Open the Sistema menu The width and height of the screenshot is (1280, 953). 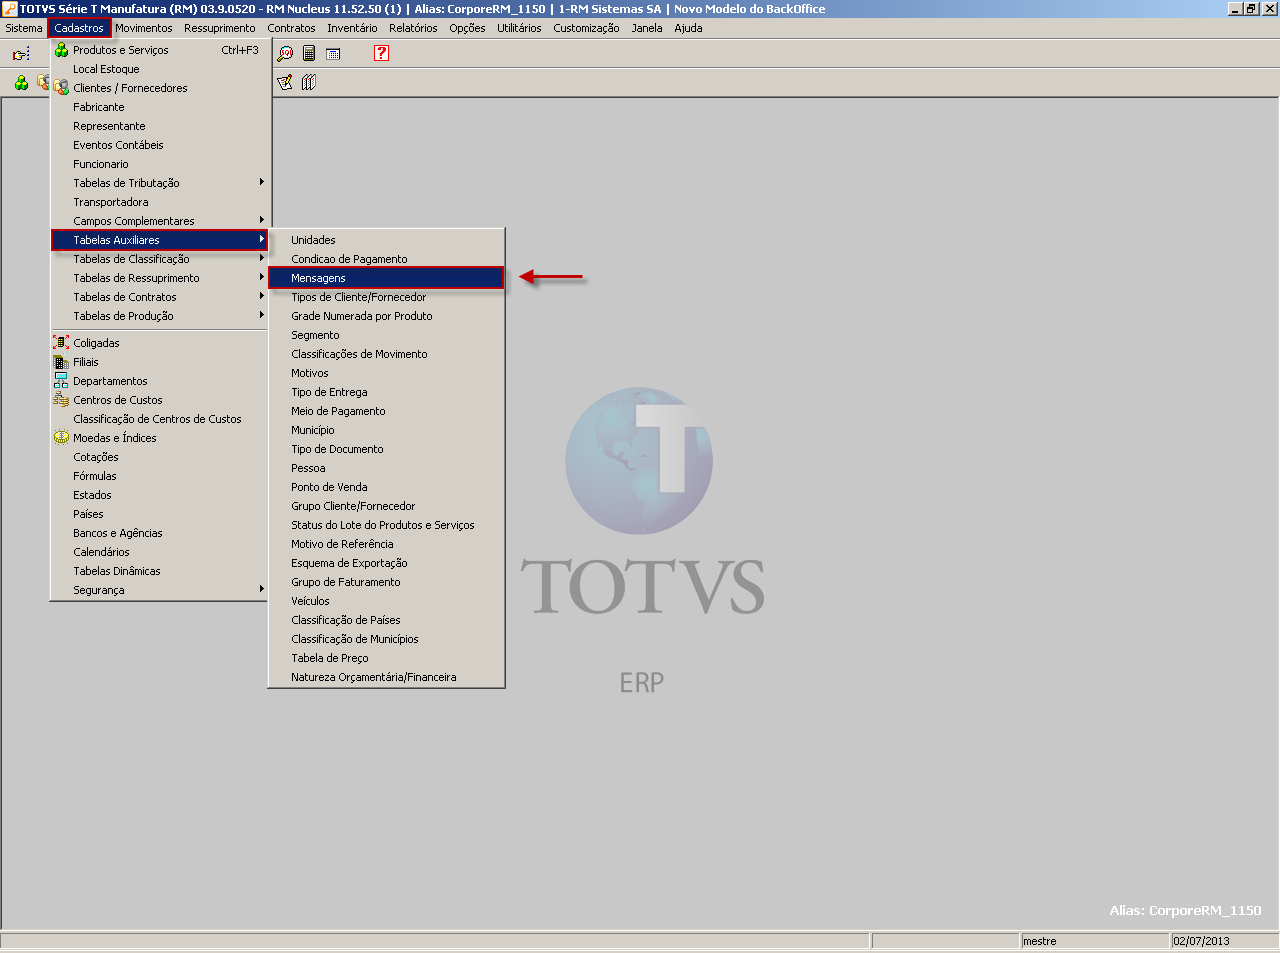pos(24,28)
